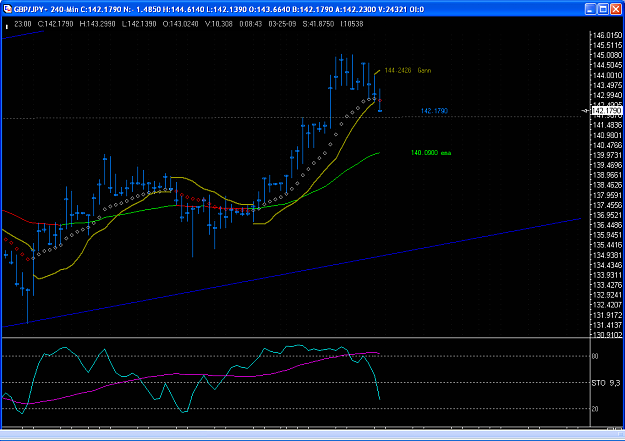
Task: Click the horizontal scrollbar below the chart
Action: tap(312, 435)
